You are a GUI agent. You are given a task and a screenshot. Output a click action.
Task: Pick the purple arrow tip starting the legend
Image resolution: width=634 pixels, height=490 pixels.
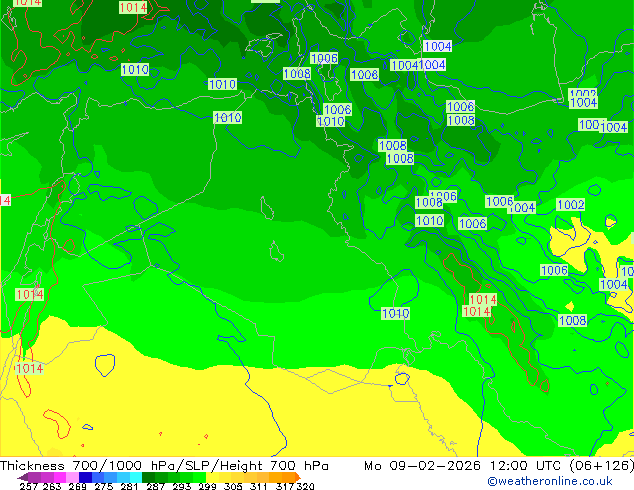tap(23, 477)
